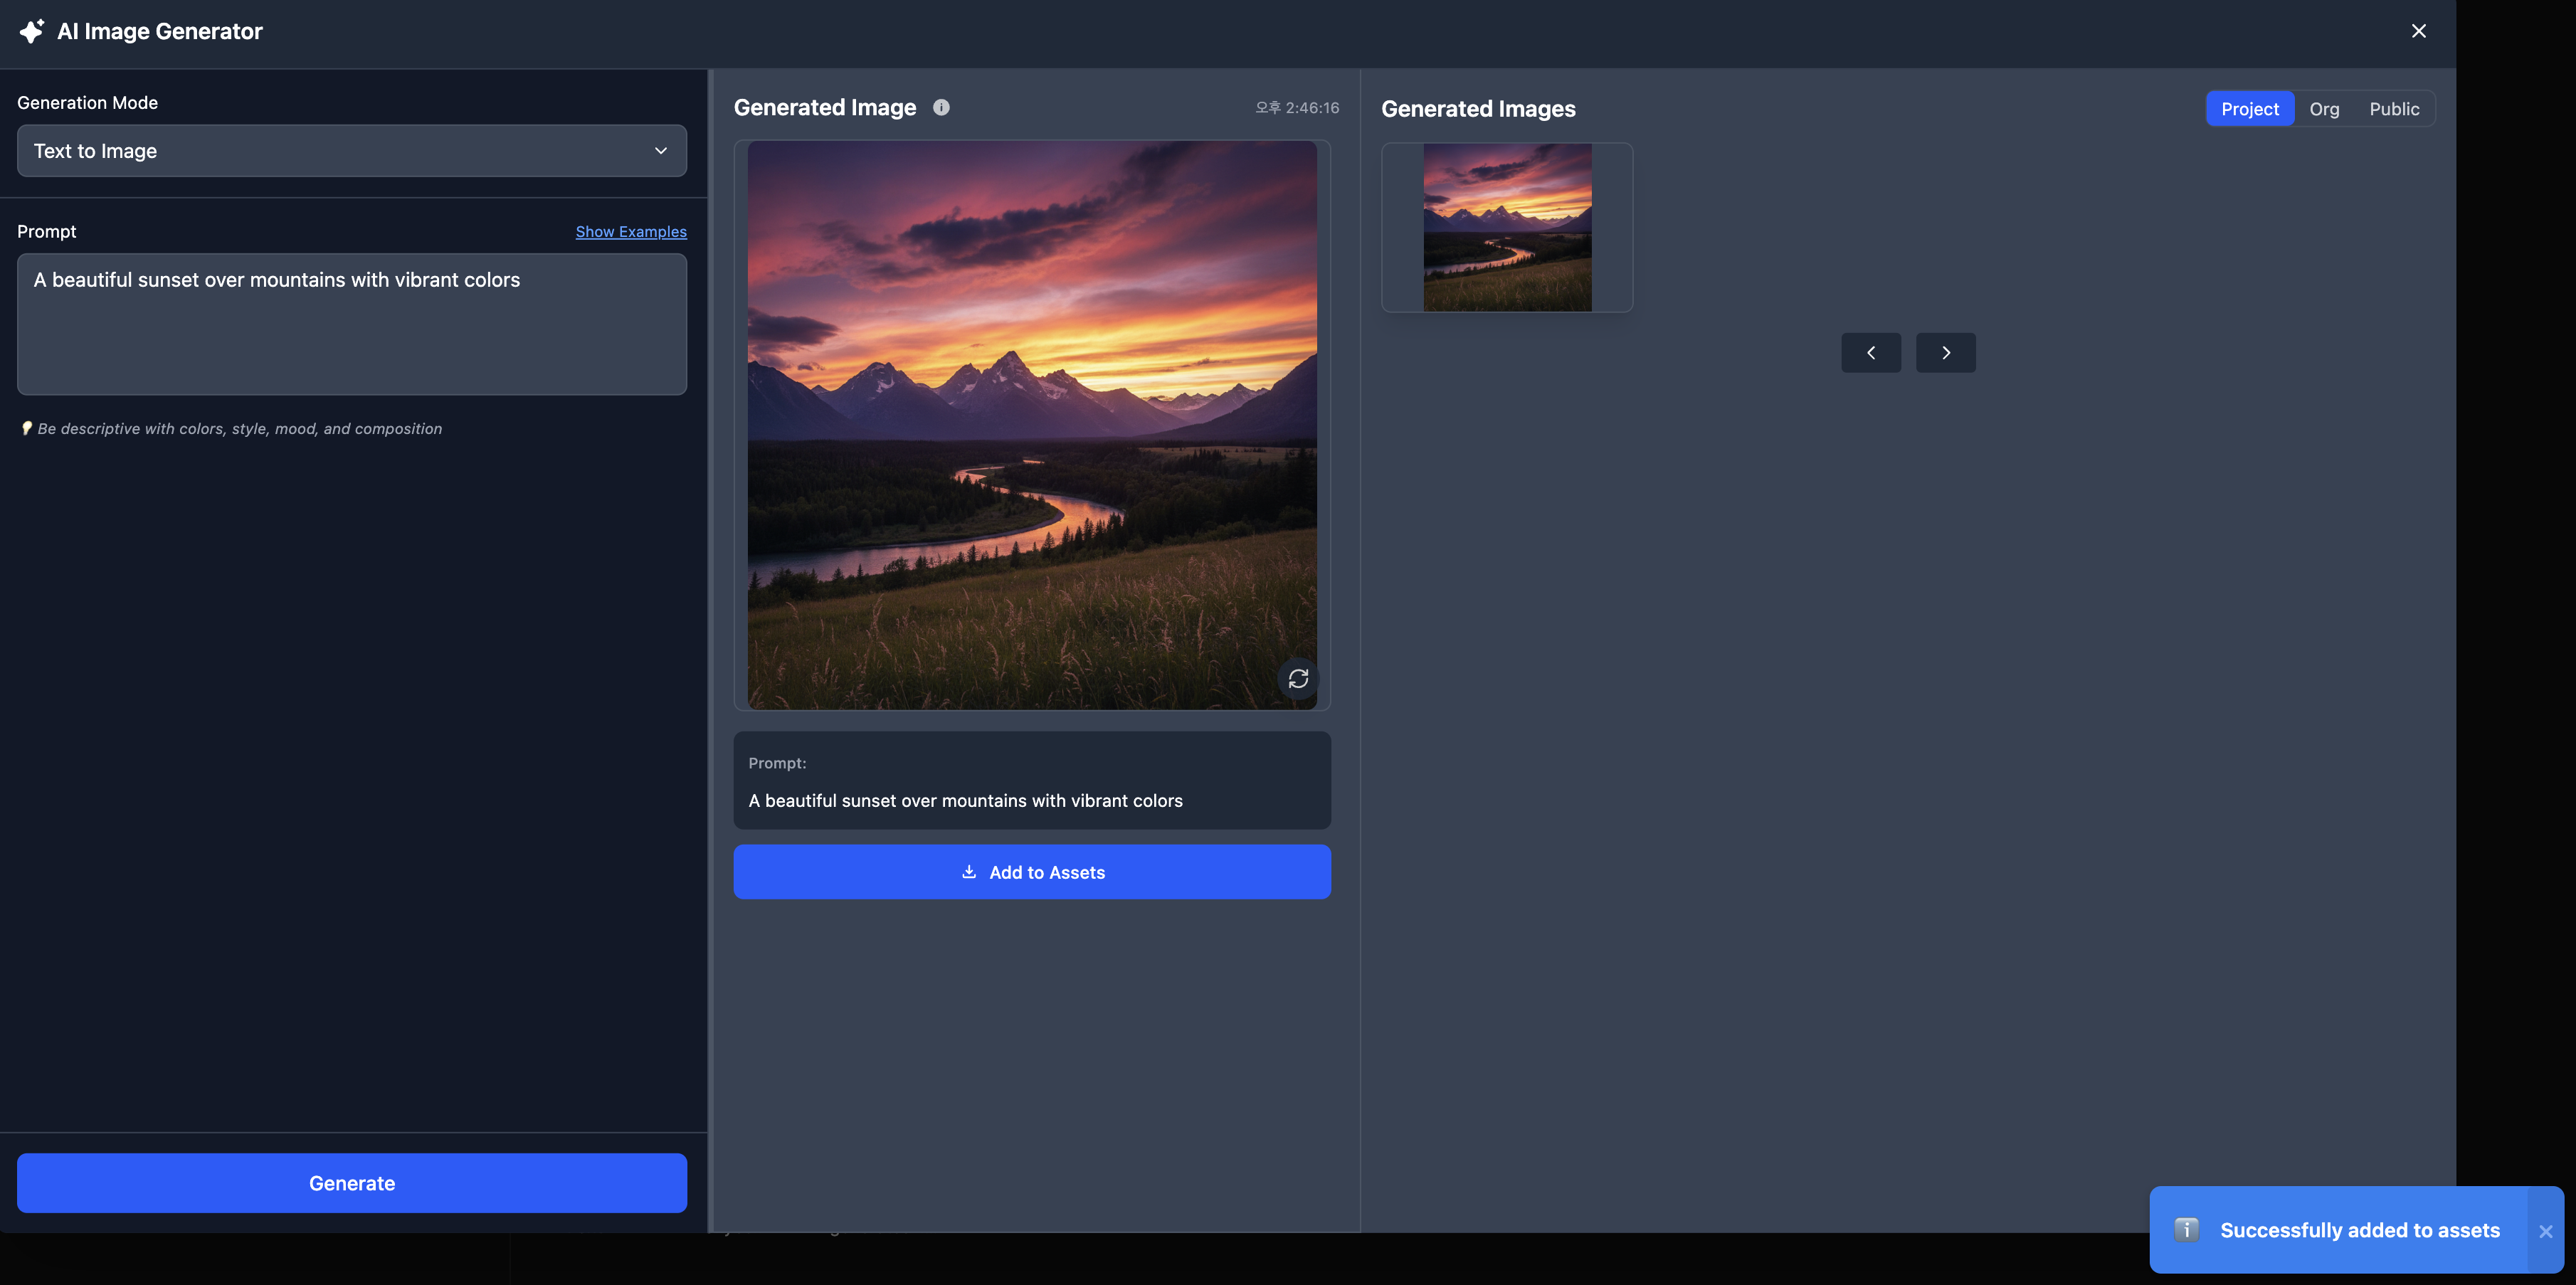The height and width of the screenshot is (1285, 2576).
Task: Click the info icon beside Generated Image
Action: (941, 107)
